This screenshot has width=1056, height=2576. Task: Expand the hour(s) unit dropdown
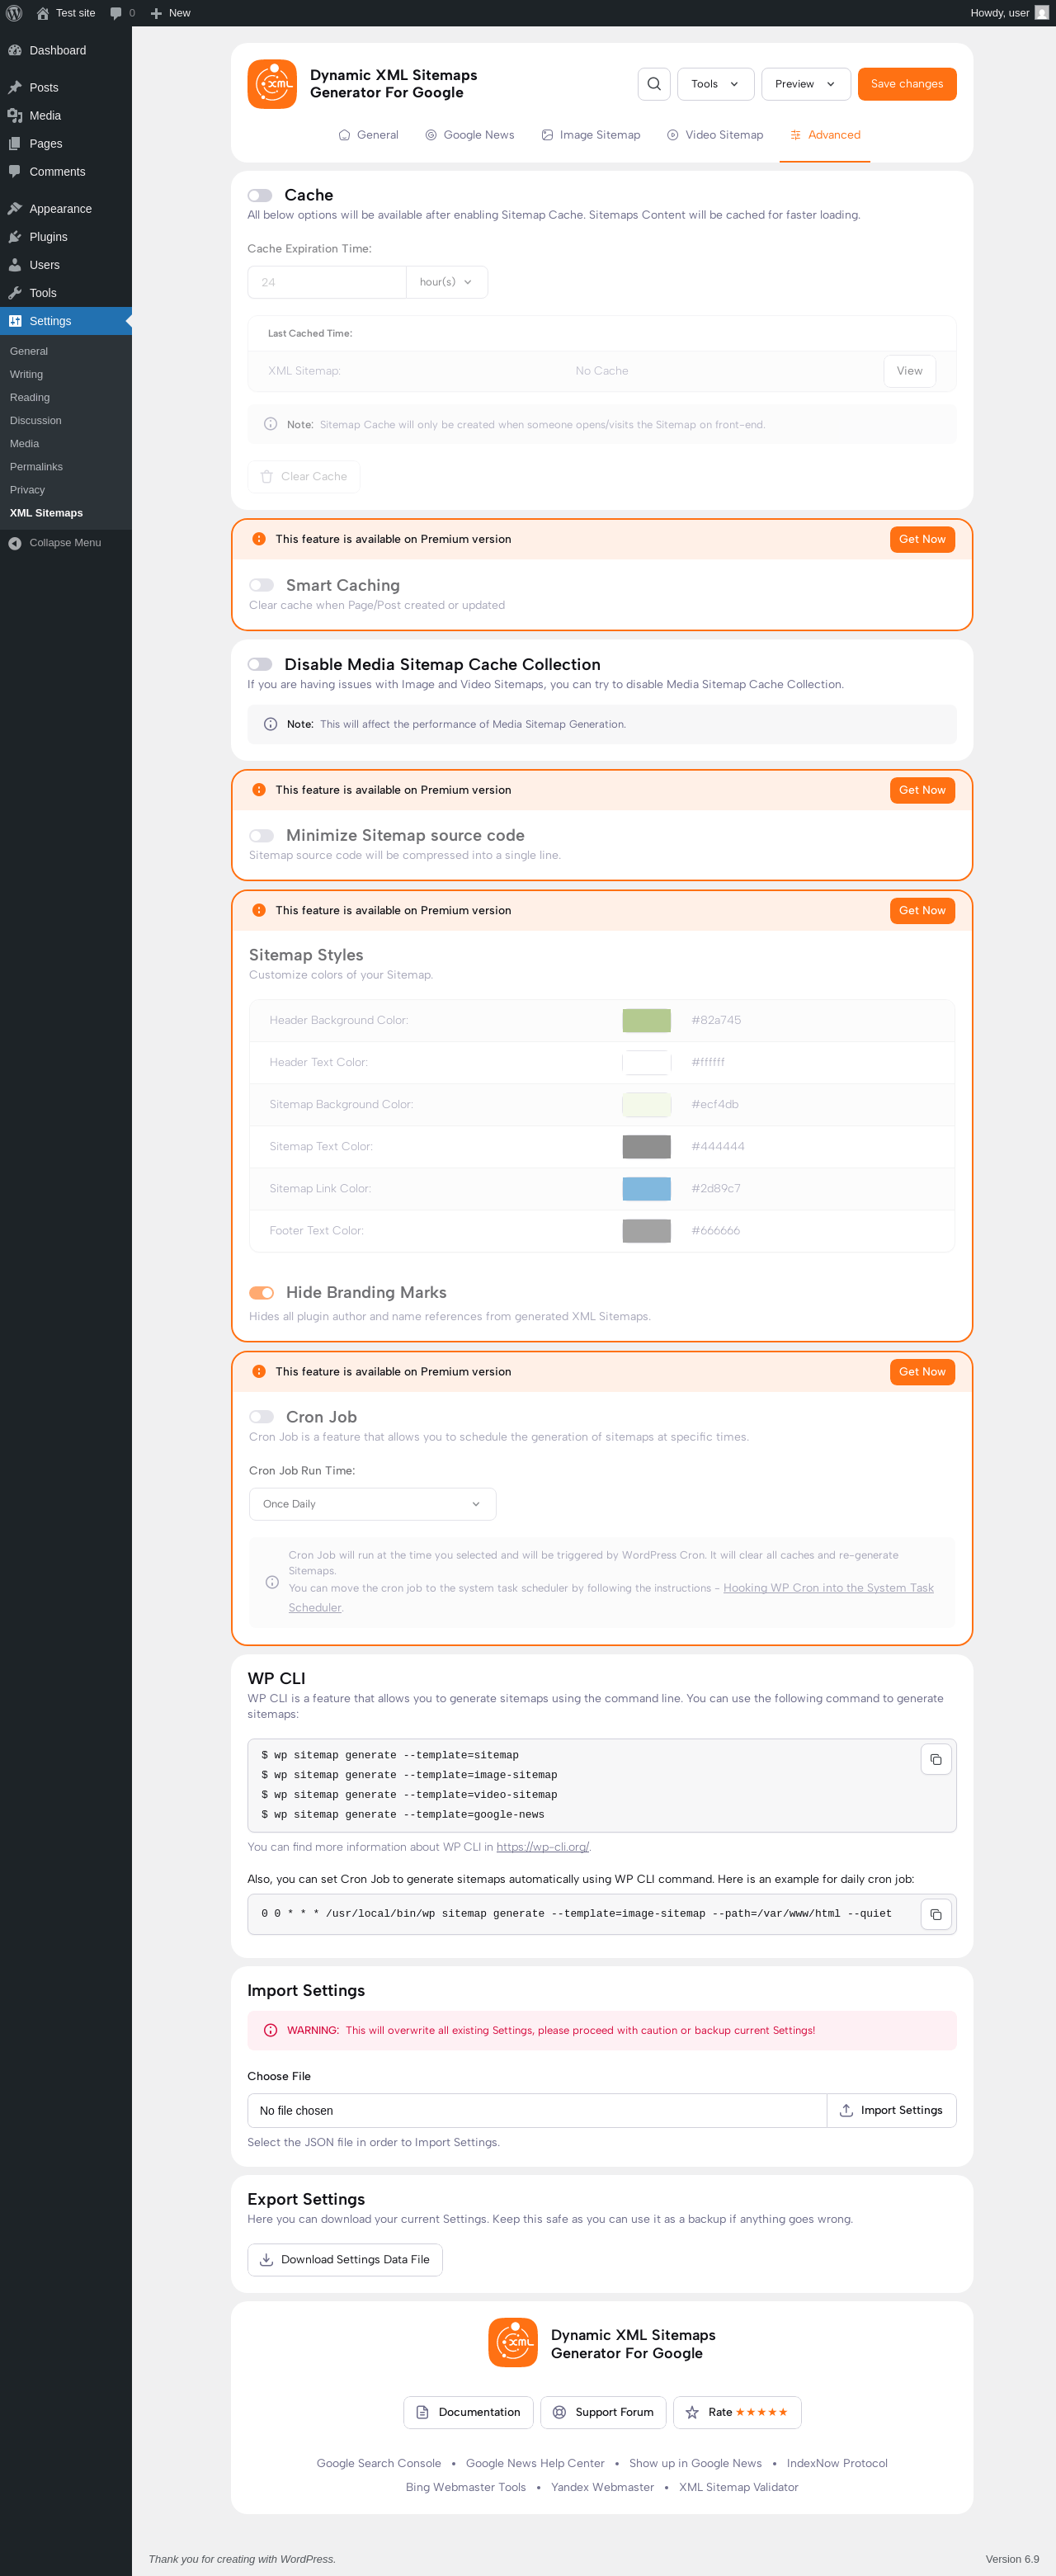447,282
